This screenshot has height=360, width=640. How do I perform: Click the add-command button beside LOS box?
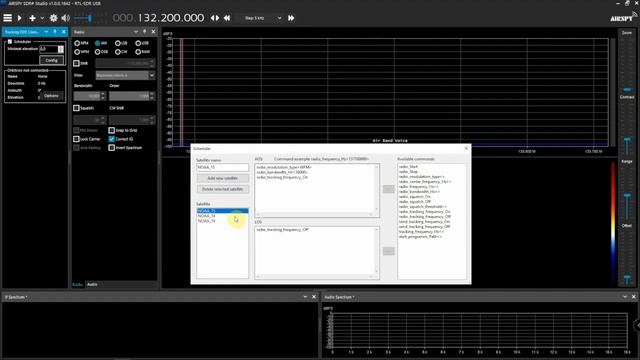point(389,251)
